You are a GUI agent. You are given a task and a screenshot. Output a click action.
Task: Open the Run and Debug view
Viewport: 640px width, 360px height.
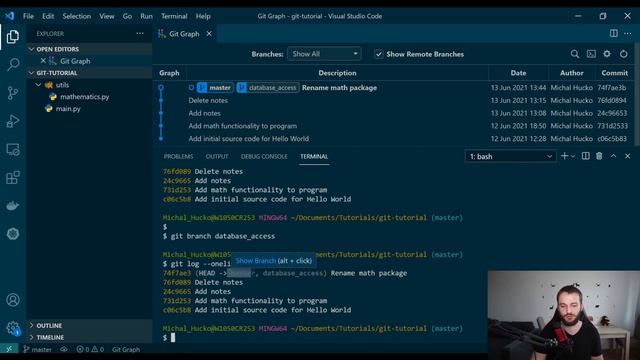pyautogui.click(x=13, y=121)
